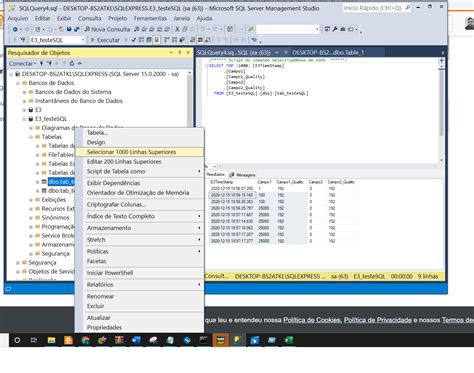Open the Política de Privacidade link

click(x=378, y=320)
